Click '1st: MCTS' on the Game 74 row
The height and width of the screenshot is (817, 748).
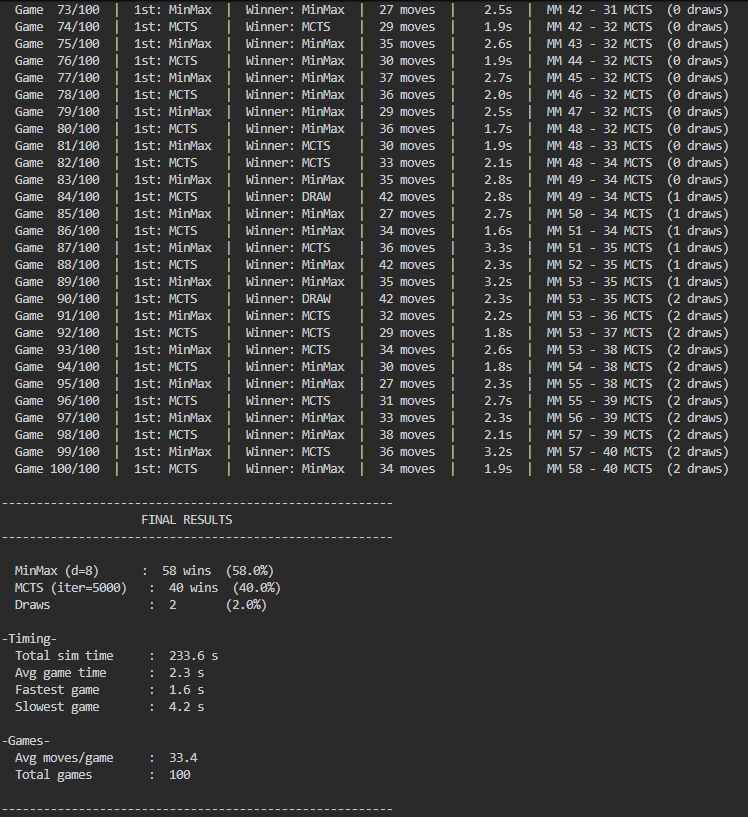[166, 27]
